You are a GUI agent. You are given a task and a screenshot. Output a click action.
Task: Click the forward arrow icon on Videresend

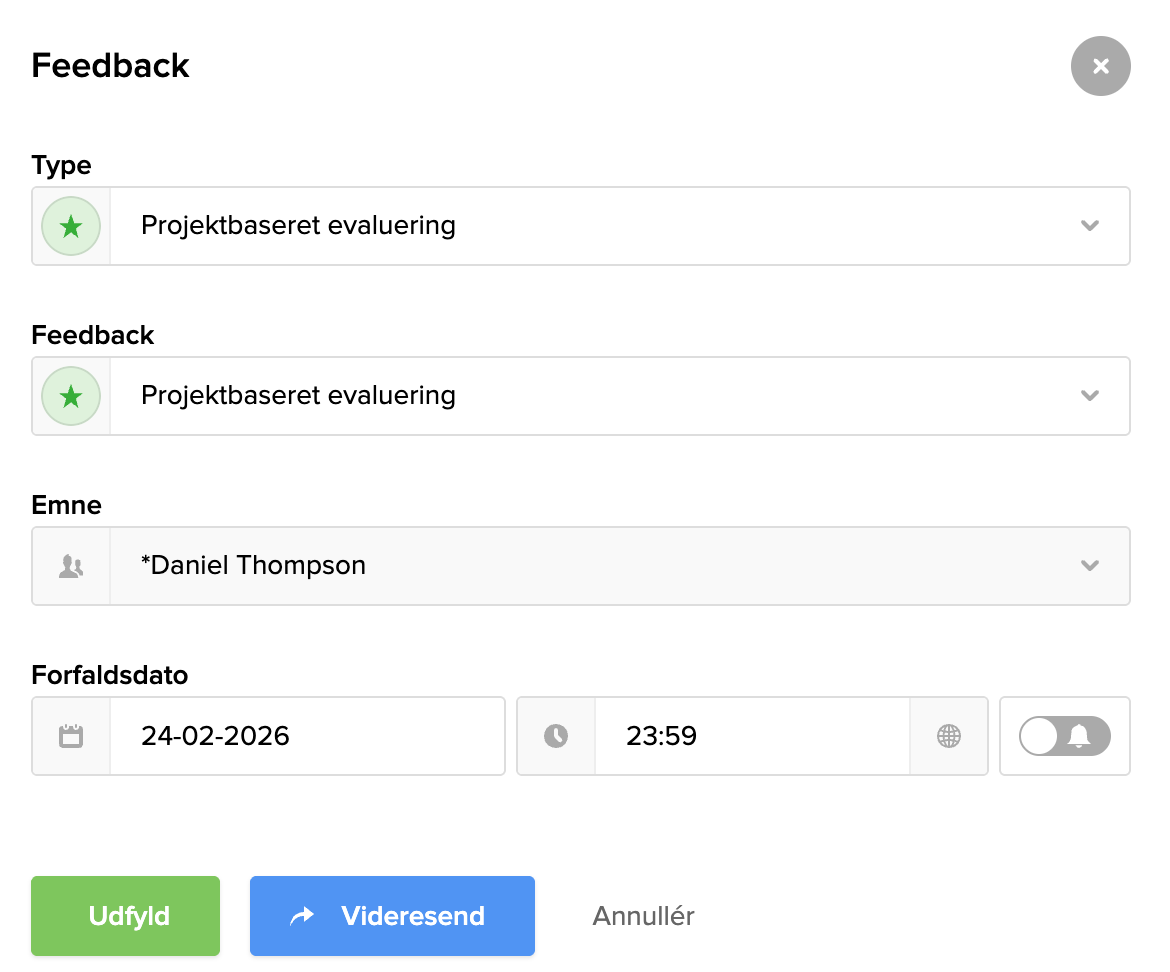[x=302, y=916]
